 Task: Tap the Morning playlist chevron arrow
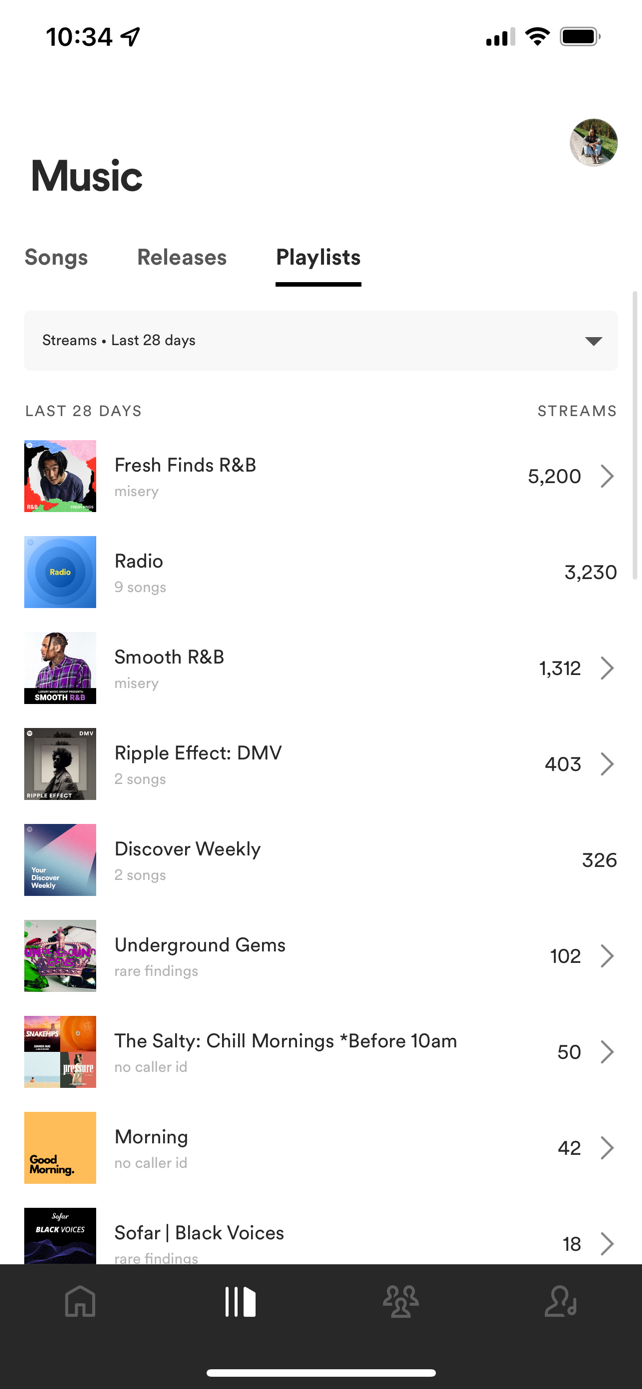tap(607, 1148)
